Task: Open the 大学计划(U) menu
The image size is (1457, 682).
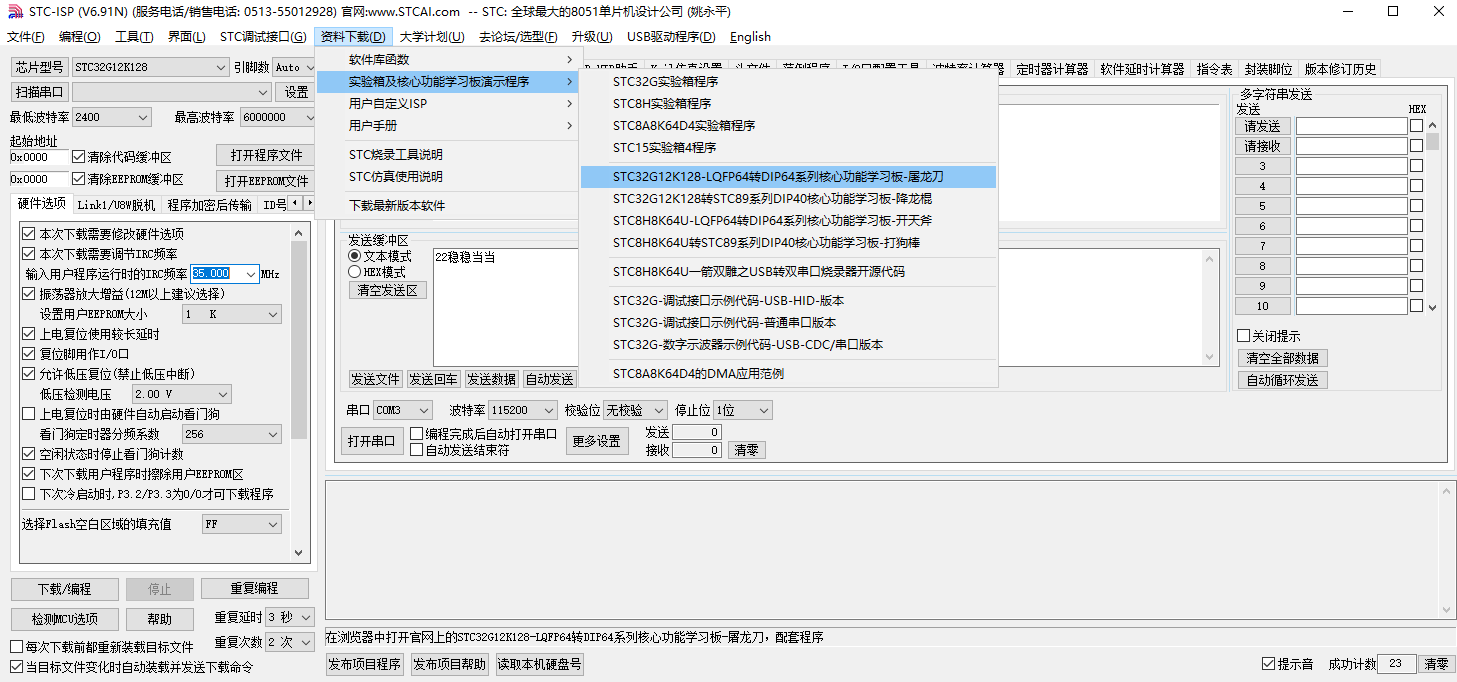Action: (432, 37)
